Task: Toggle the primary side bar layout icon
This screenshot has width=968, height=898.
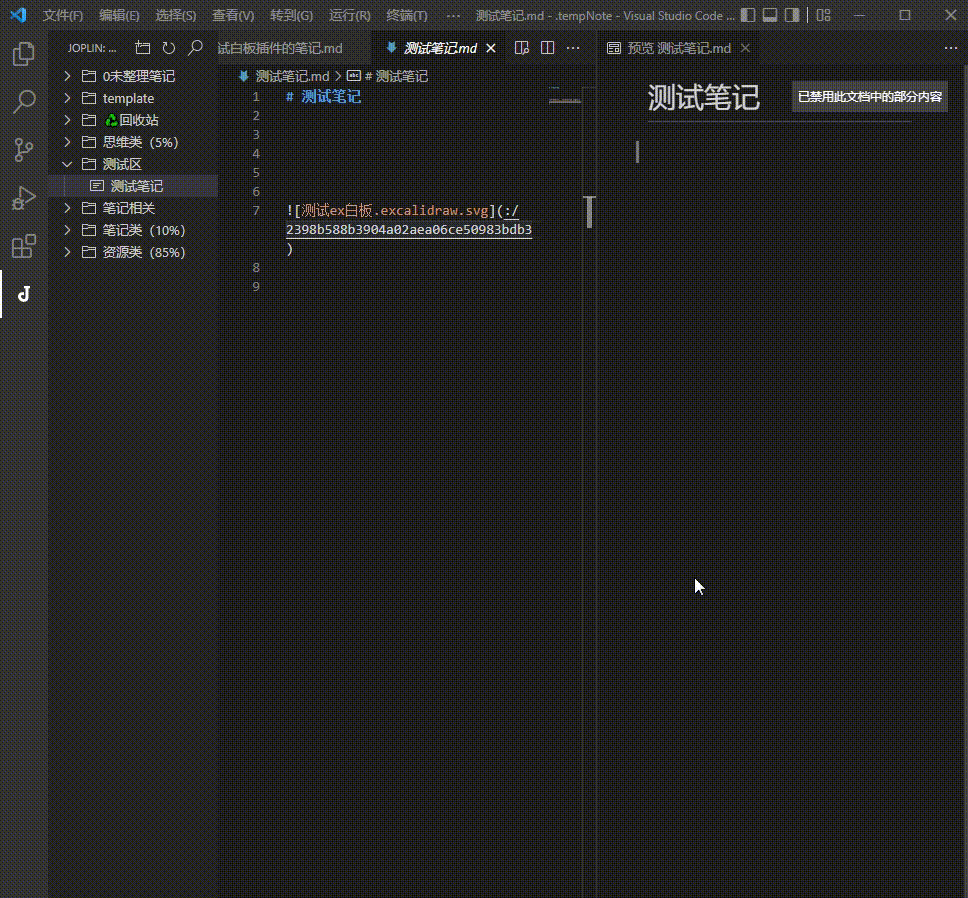Action: point(748,15)
